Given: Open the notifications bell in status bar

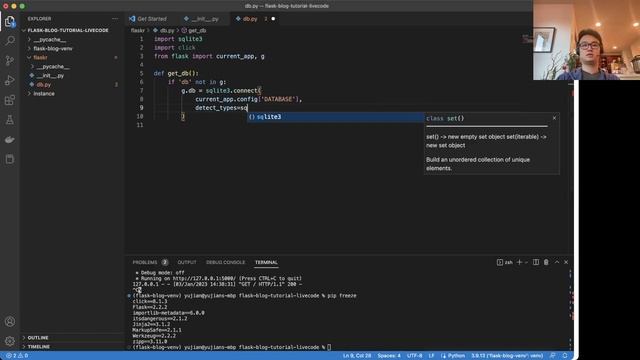Looking at the screenshot, I should pyautogui.click(x=565, y=356).
